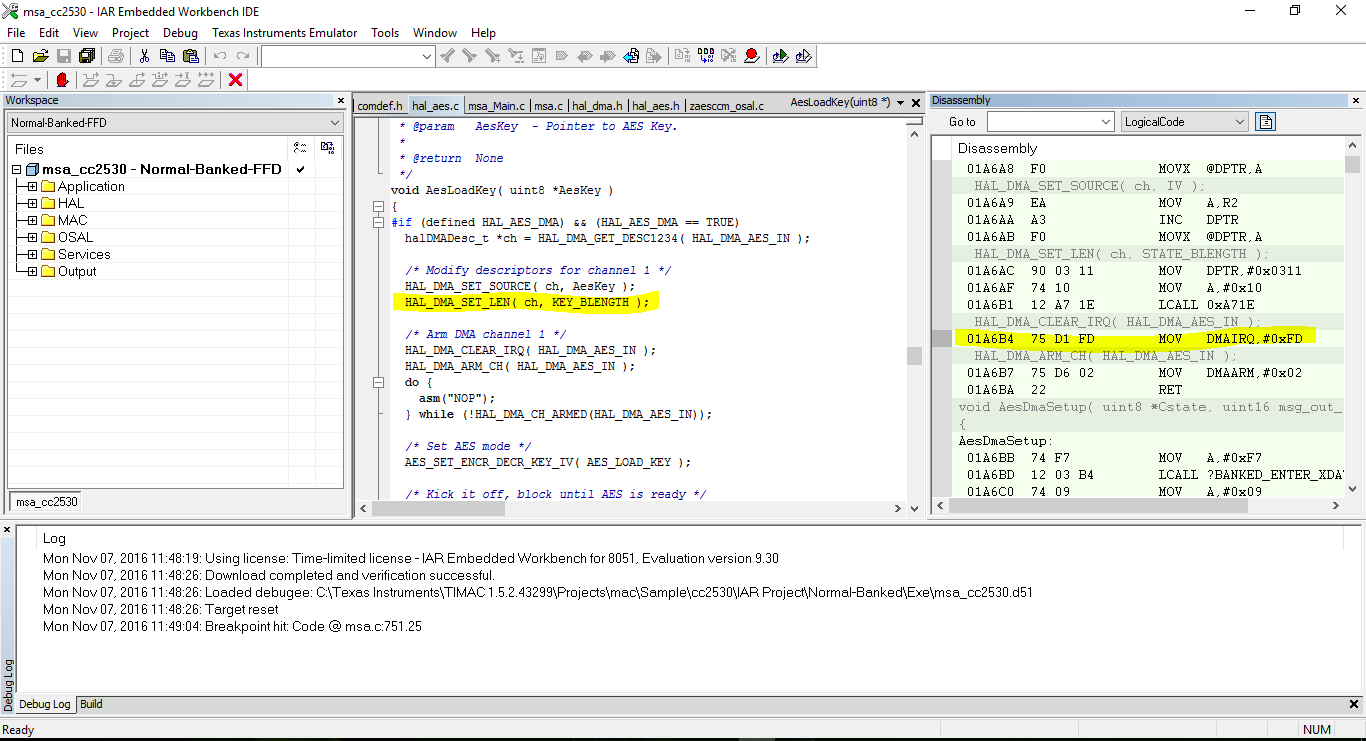Viewport: 1366px width, 741px height.
Task: Open the quick search combo box in toolbar
Action: pos(348,57)
